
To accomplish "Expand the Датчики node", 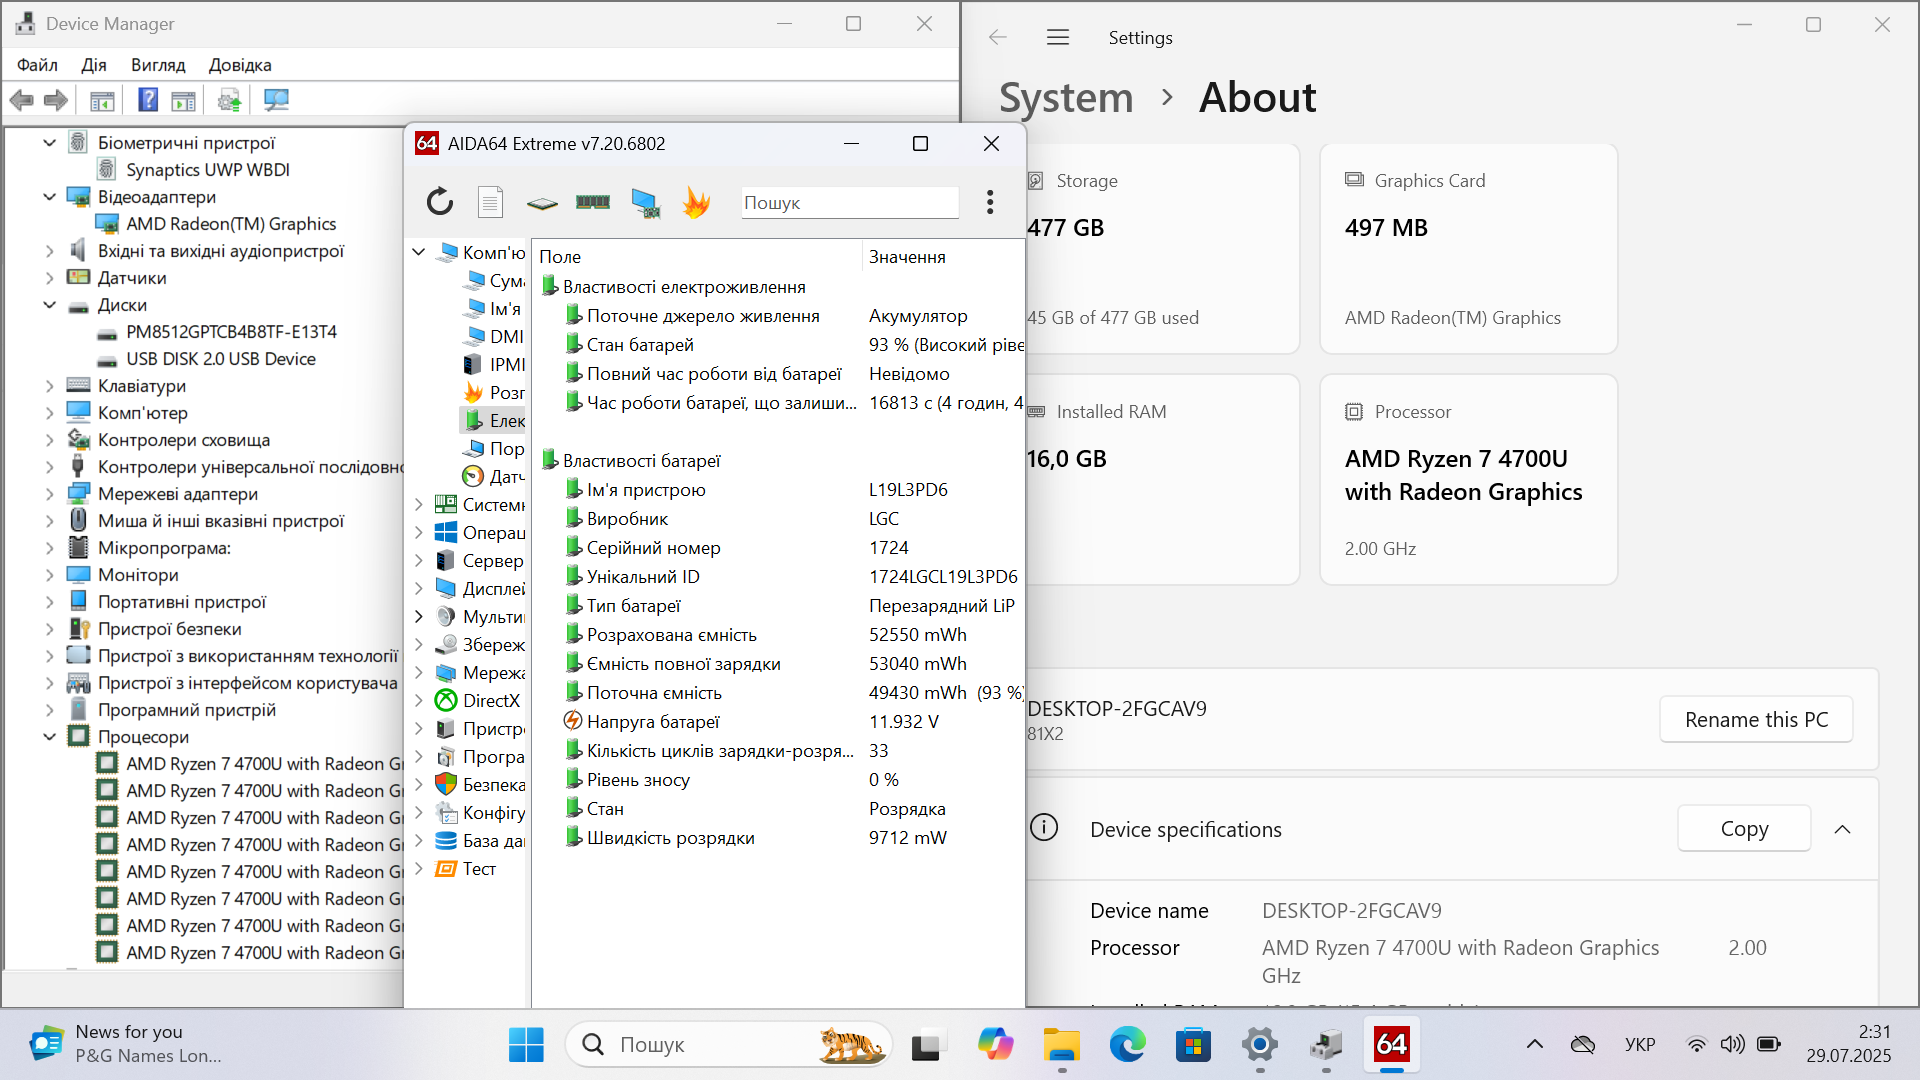I will coord(49,278).
